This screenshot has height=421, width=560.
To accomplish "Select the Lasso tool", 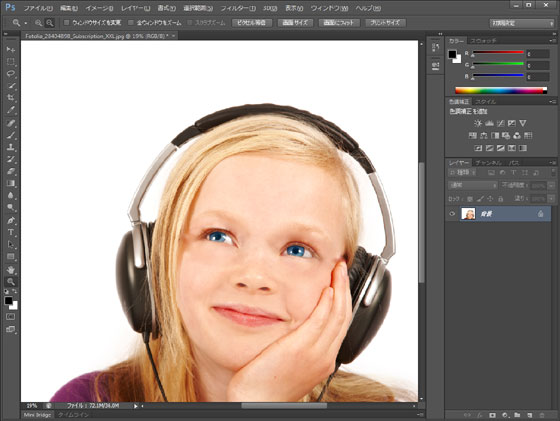I will point(11,74).
